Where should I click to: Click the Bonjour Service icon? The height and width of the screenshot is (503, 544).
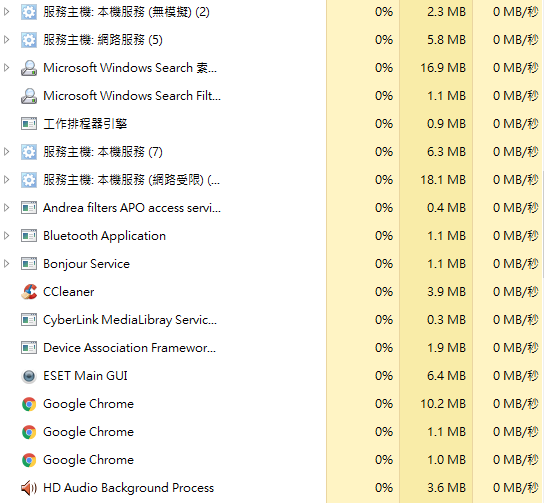[x=29, y=264]
